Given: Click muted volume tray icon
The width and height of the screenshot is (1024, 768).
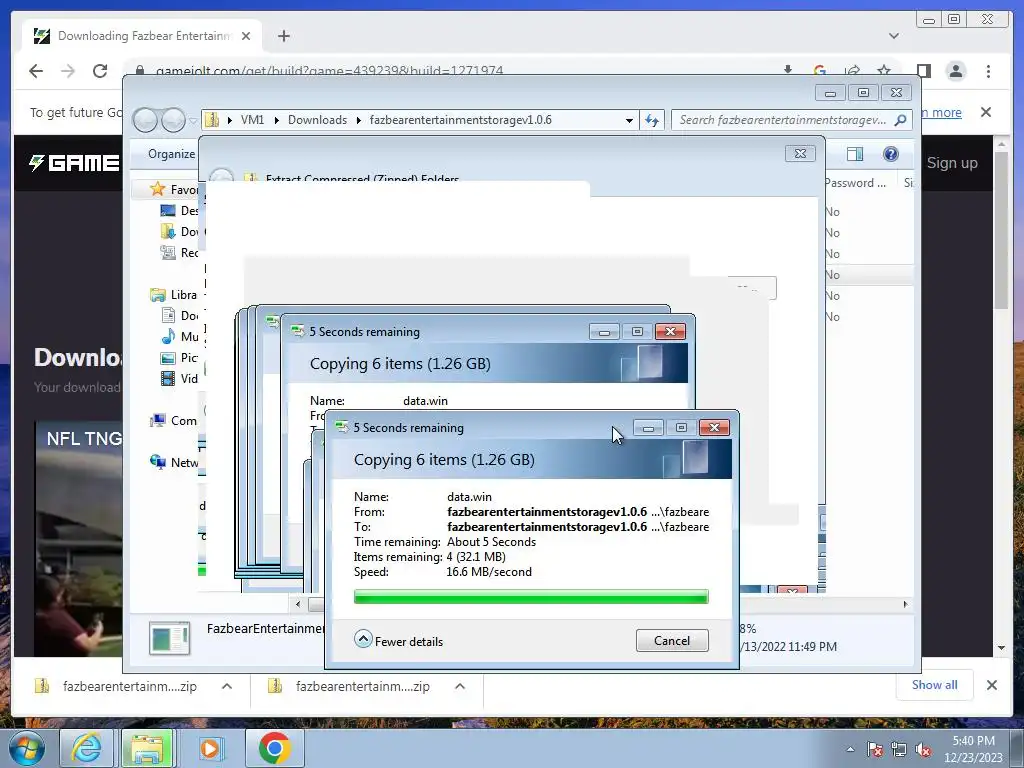Looking at the screenshot, I should (x=923, y=749).
